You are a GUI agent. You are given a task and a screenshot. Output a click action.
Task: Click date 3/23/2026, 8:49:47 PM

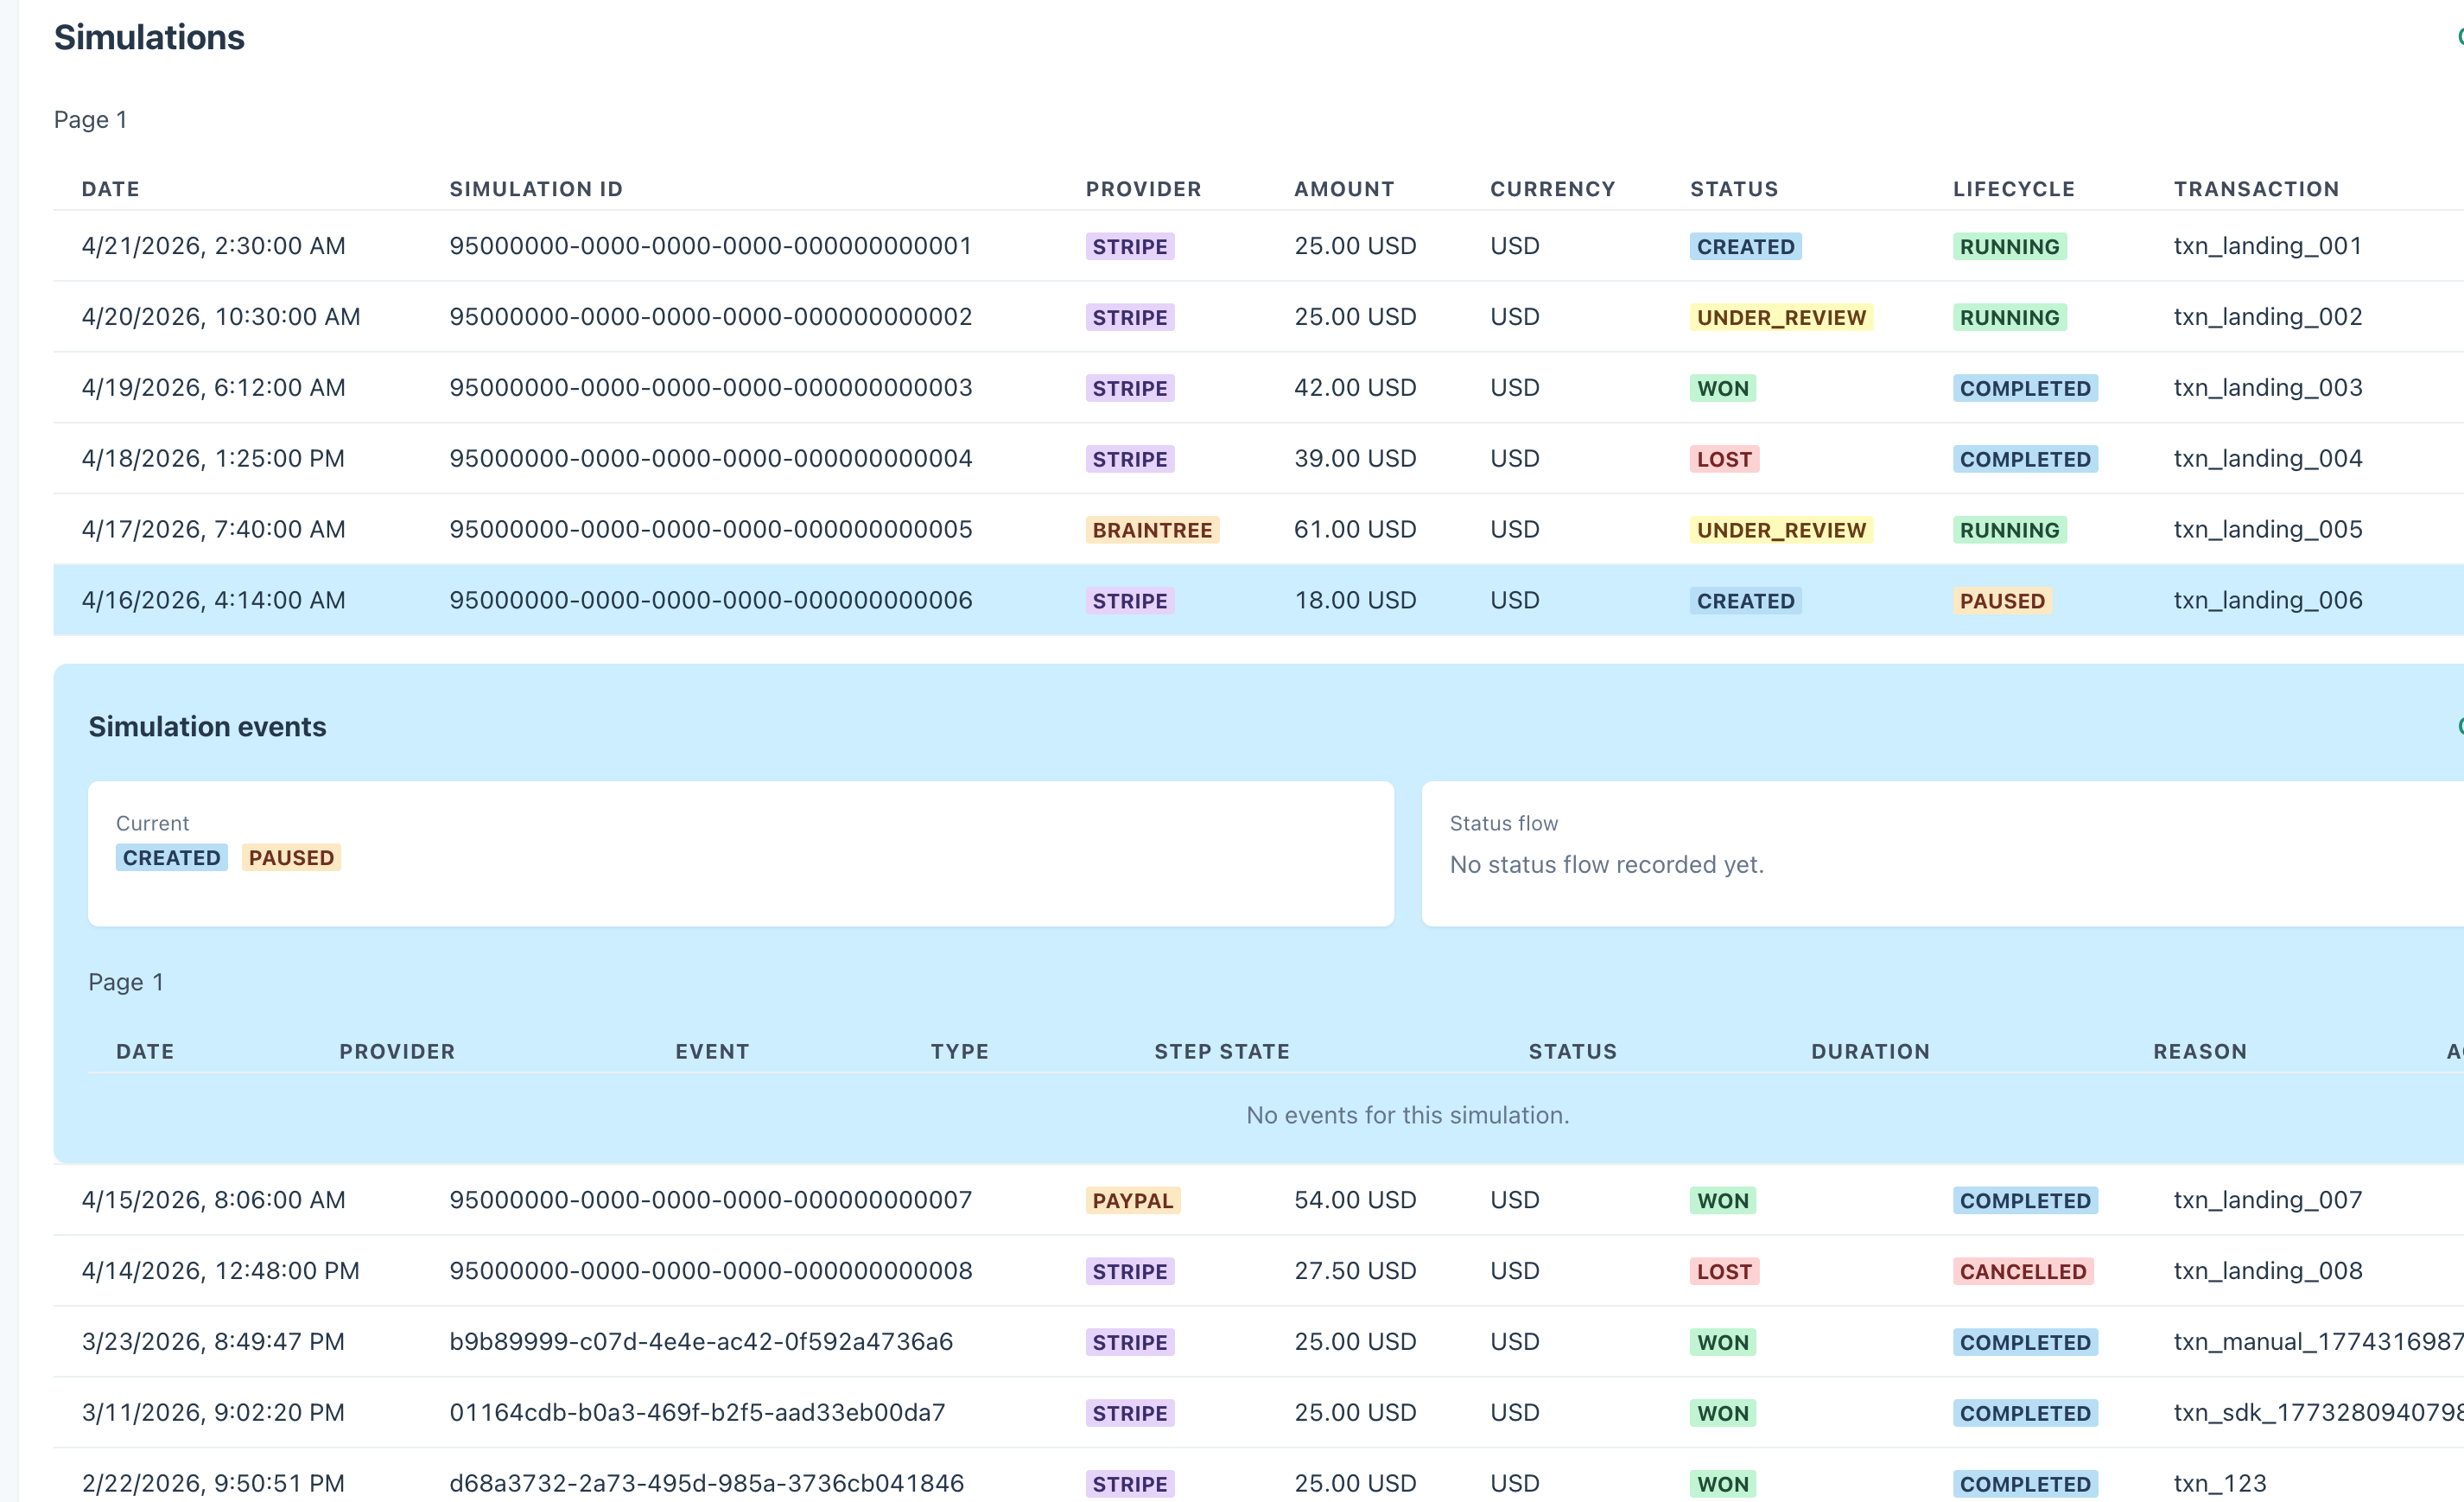tap(213, 1342)
